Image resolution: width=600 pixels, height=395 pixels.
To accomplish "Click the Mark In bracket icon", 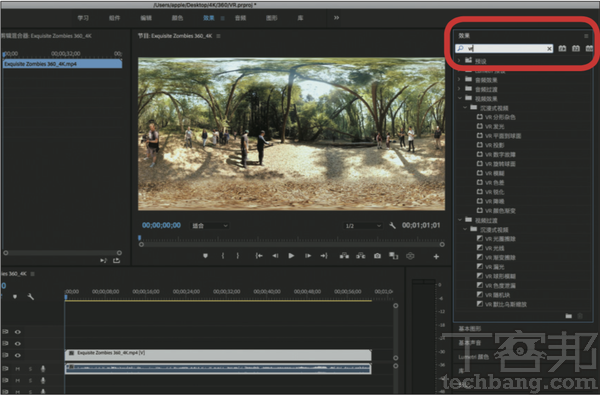I will tap(223, 256).
